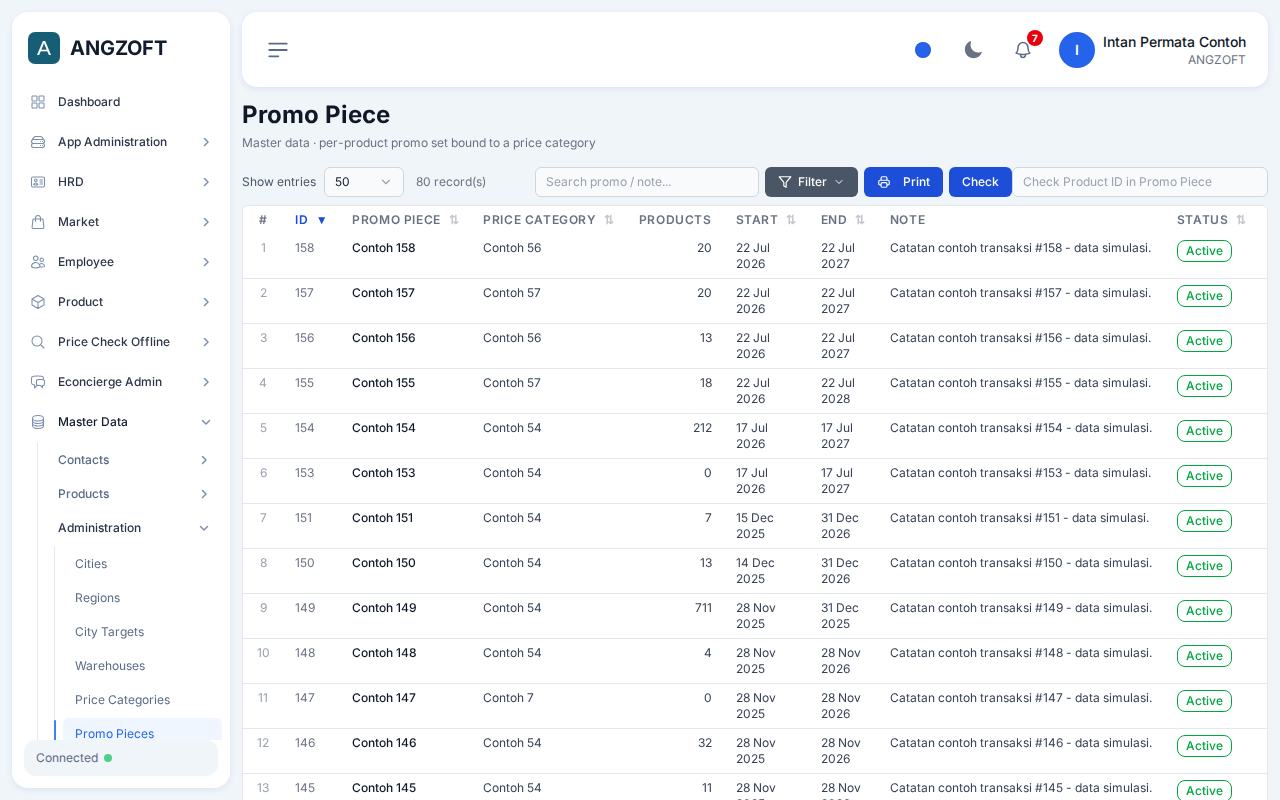Click the HRD ID card icon
Screen dimensions: 1280x800
point(38,182)
